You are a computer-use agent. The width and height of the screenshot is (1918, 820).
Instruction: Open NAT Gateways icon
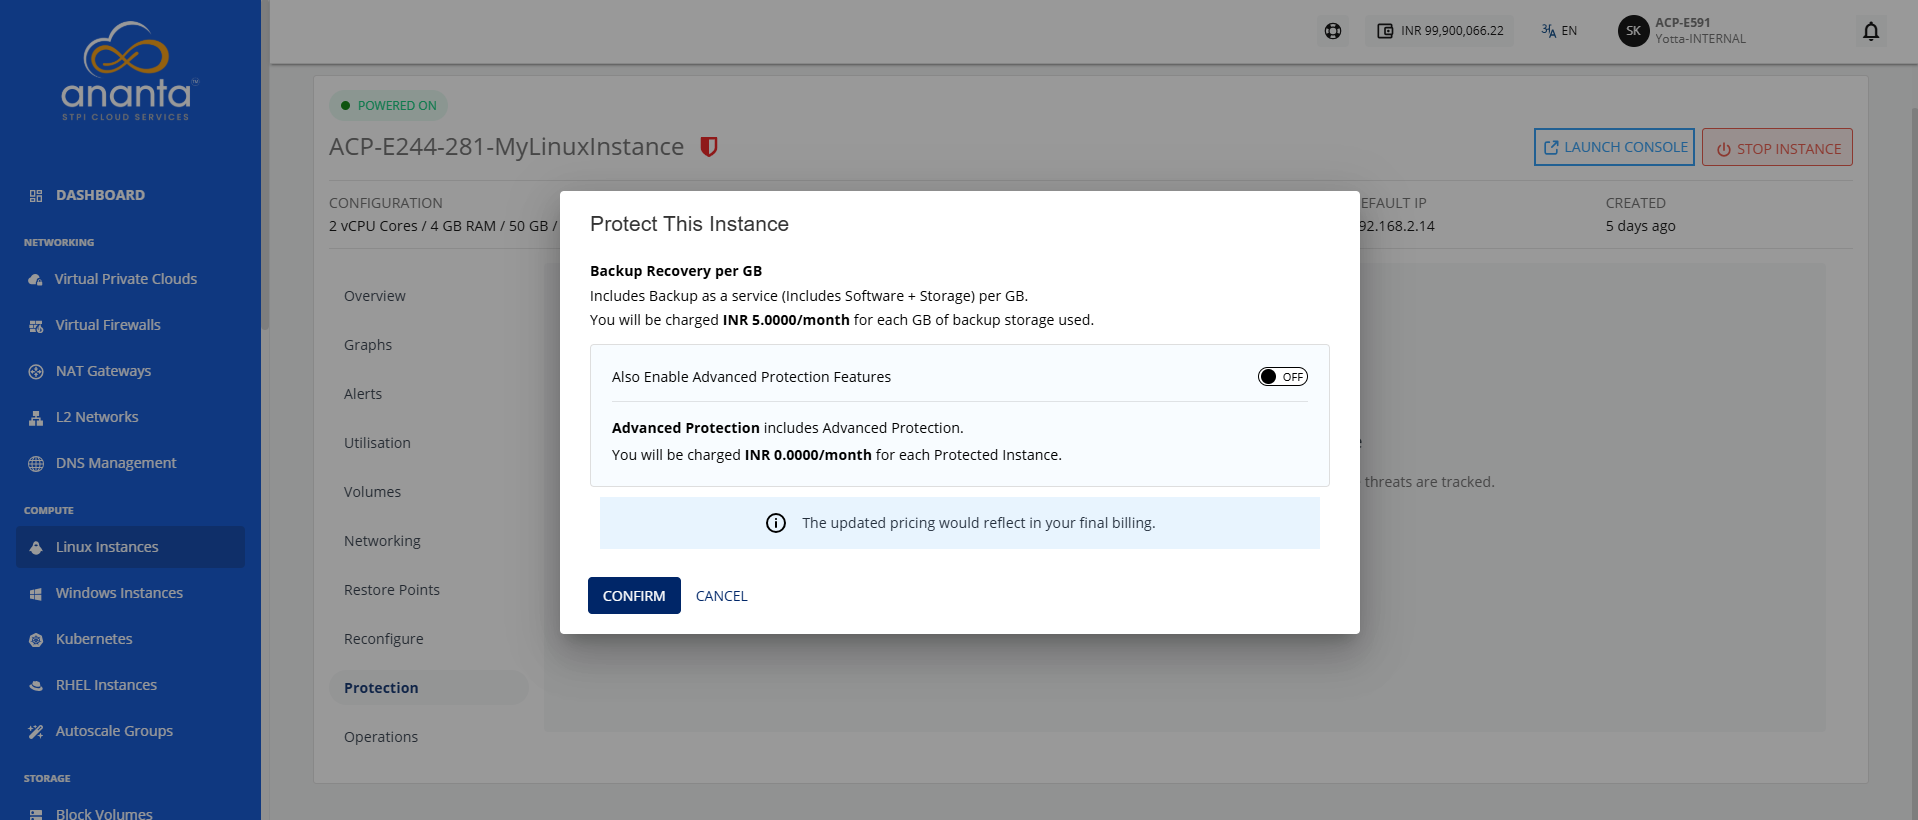[x=36, y=372]
